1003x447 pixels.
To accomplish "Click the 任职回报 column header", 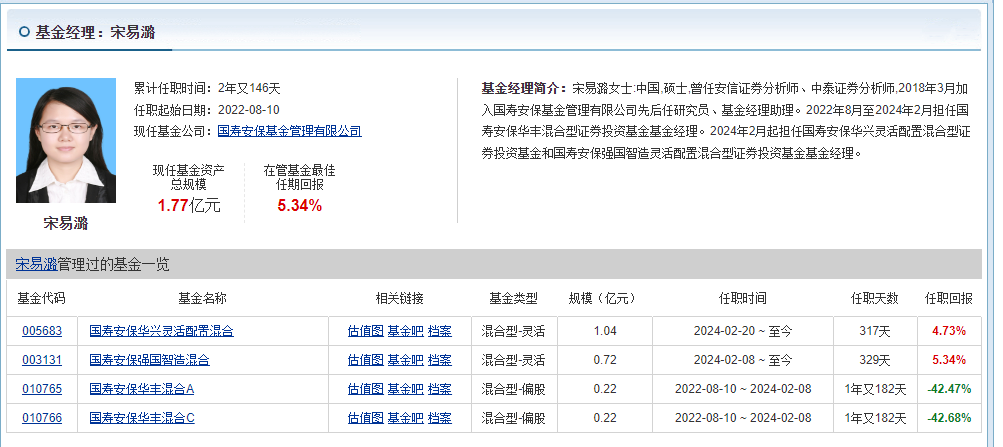I will point(948,298).
